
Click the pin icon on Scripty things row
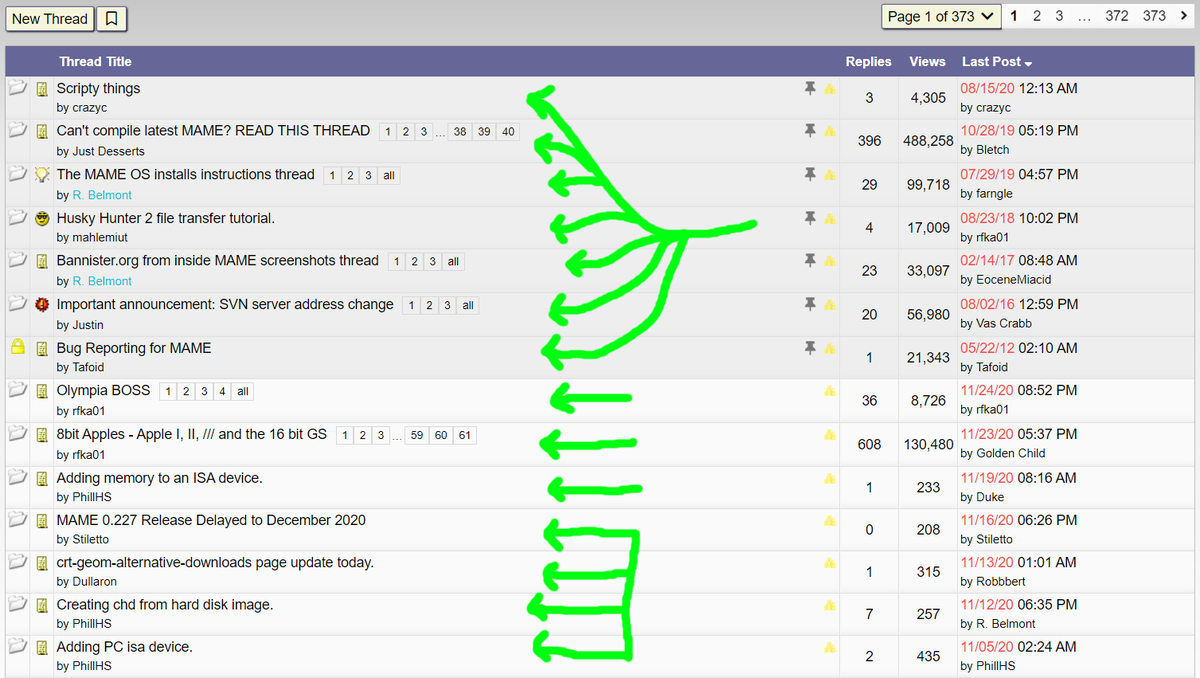pos(811,89)
